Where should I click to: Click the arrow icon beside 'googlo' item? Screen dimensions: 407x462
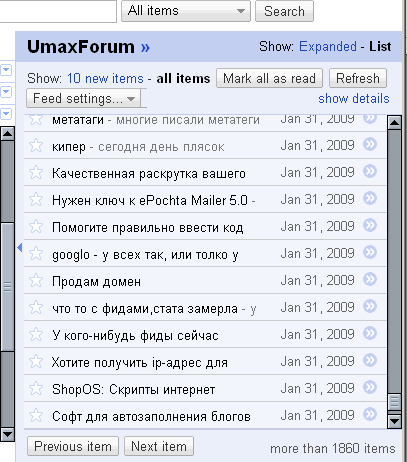tap(370, 252)
